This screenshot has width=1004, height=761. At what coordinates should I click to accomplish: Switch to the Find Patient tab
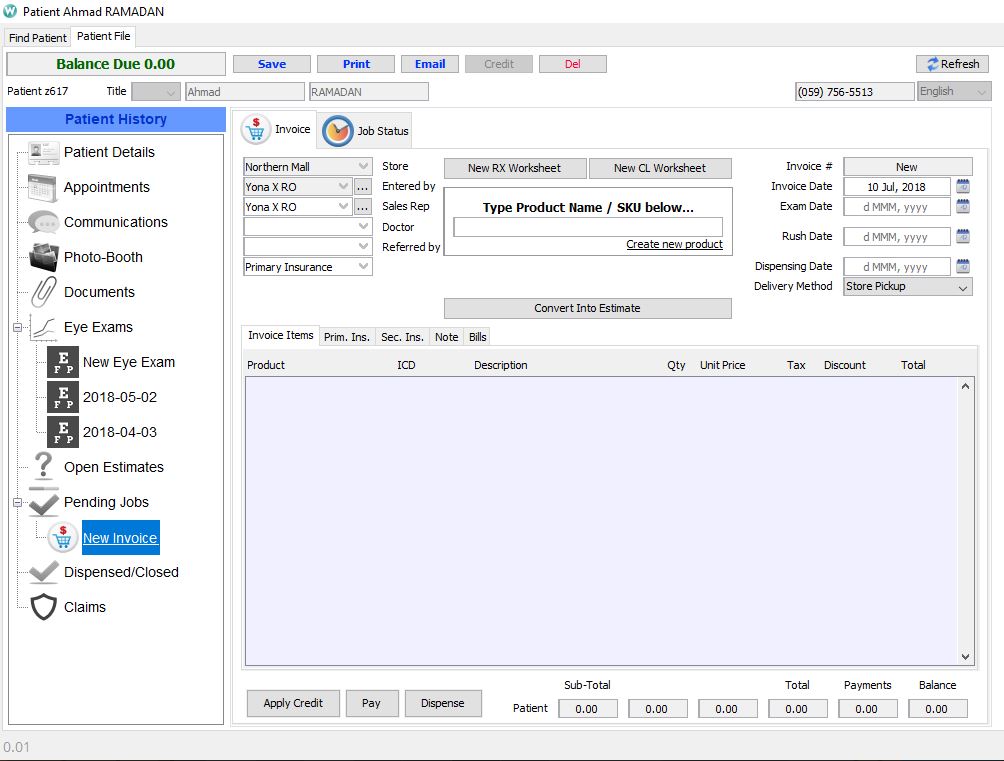(38, 38)
